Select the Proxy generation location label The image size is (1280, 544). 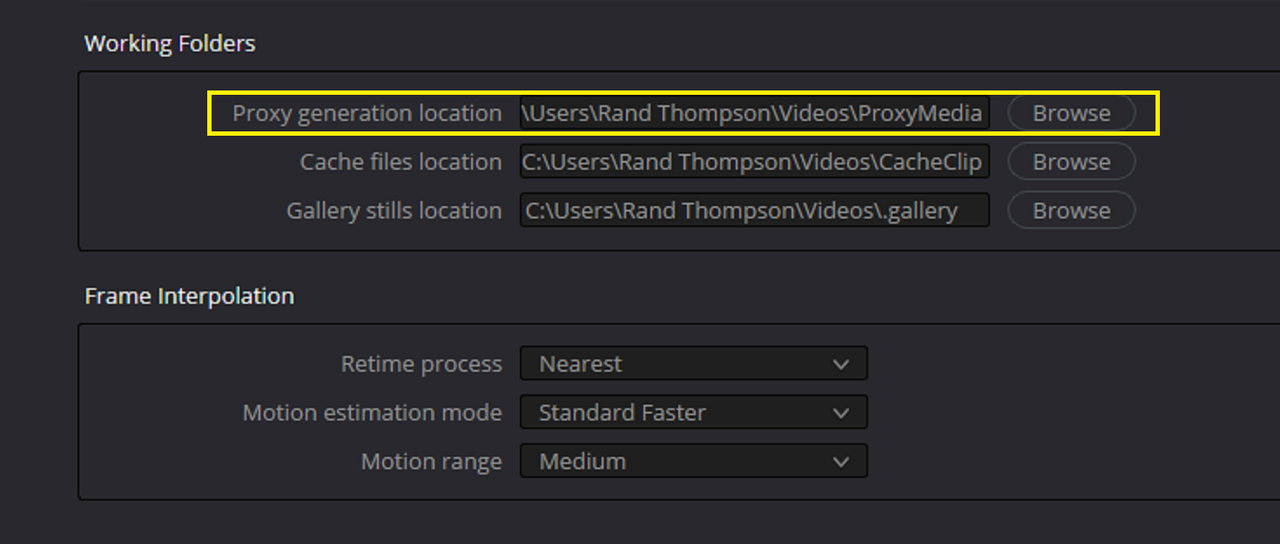coord(367,114)
